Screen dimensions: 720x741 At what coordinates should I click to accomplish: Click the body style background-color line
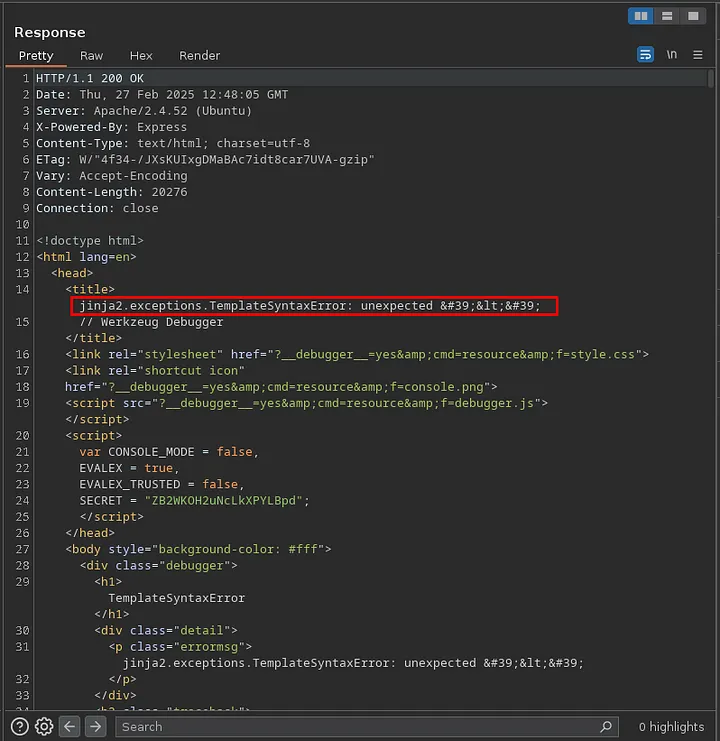(x=198, y=550)
